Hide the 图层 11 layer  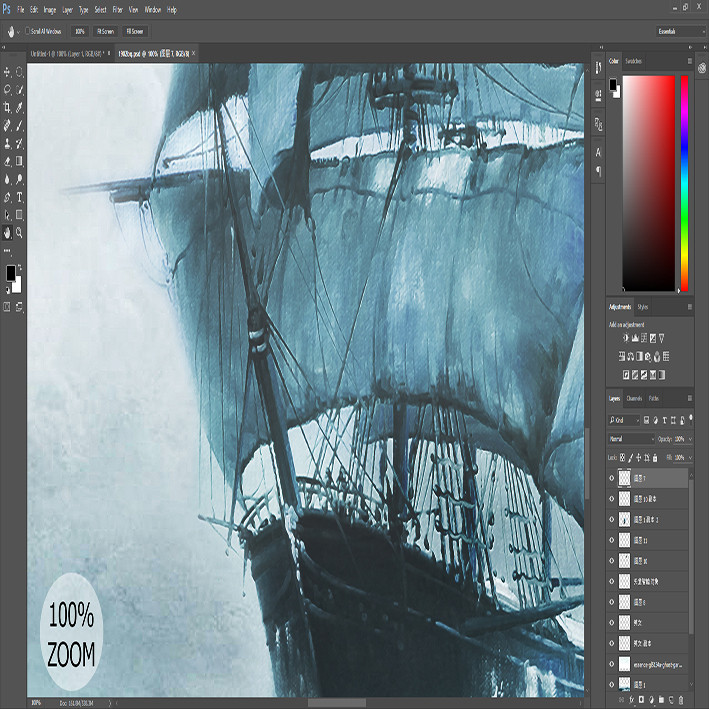[612, 540]
